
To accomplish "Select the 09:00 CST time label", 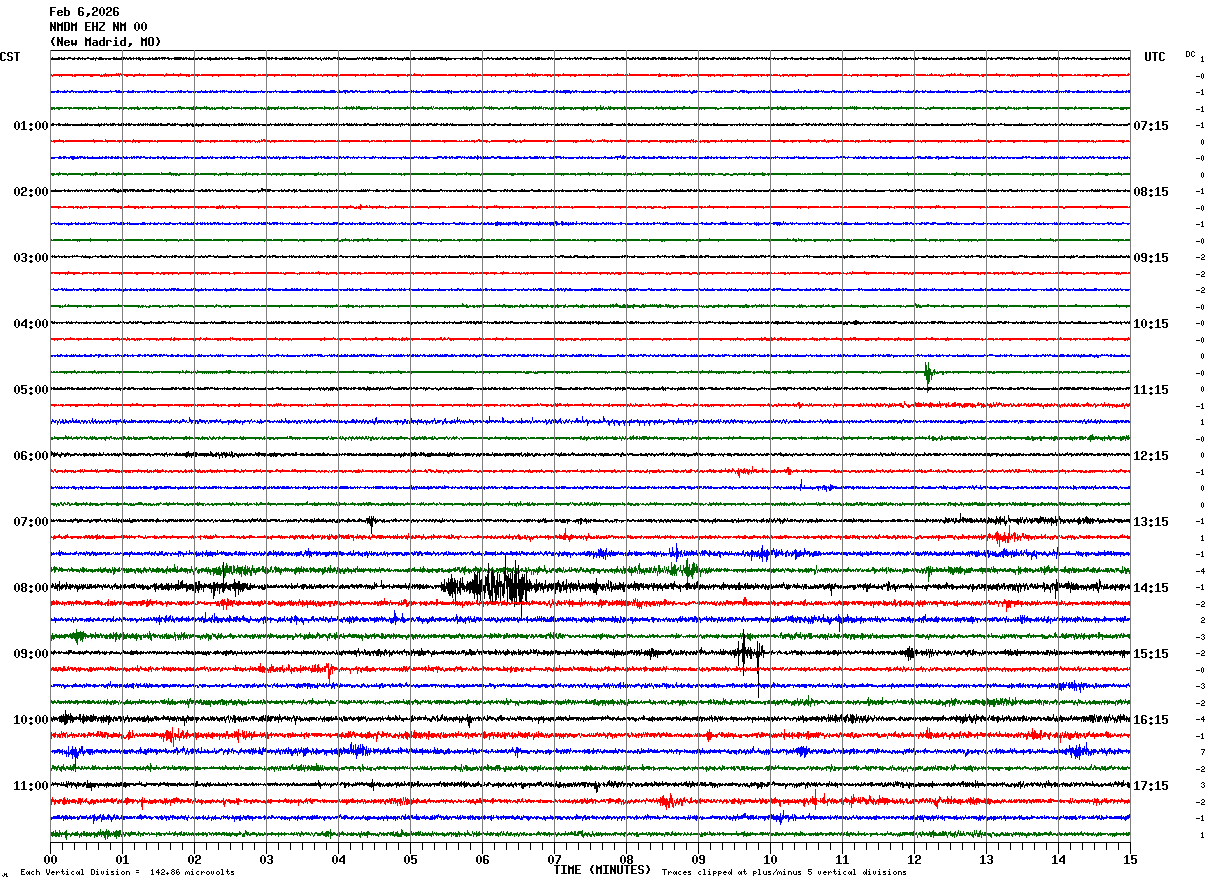I will click(31, 654).
